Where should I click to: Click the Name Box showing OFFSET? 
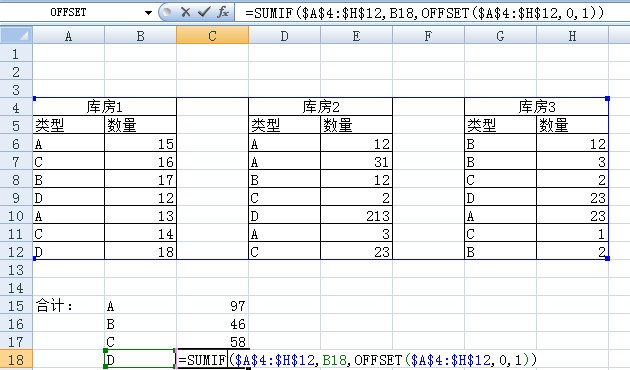click(x=68, y=12)
